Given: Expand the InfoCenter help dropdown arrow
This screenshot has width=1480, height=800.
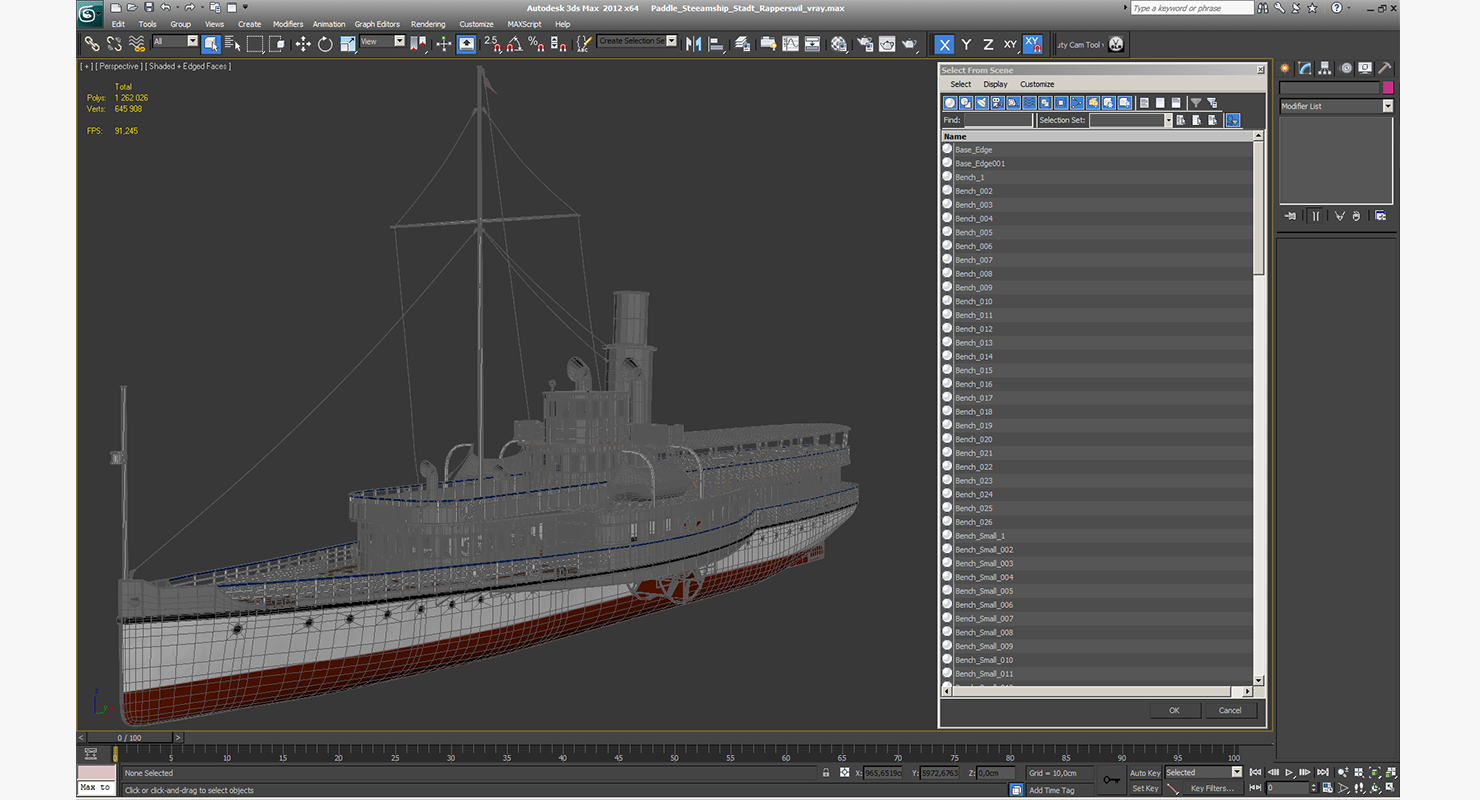Looking at the screenshot, I should (1351, 8).
